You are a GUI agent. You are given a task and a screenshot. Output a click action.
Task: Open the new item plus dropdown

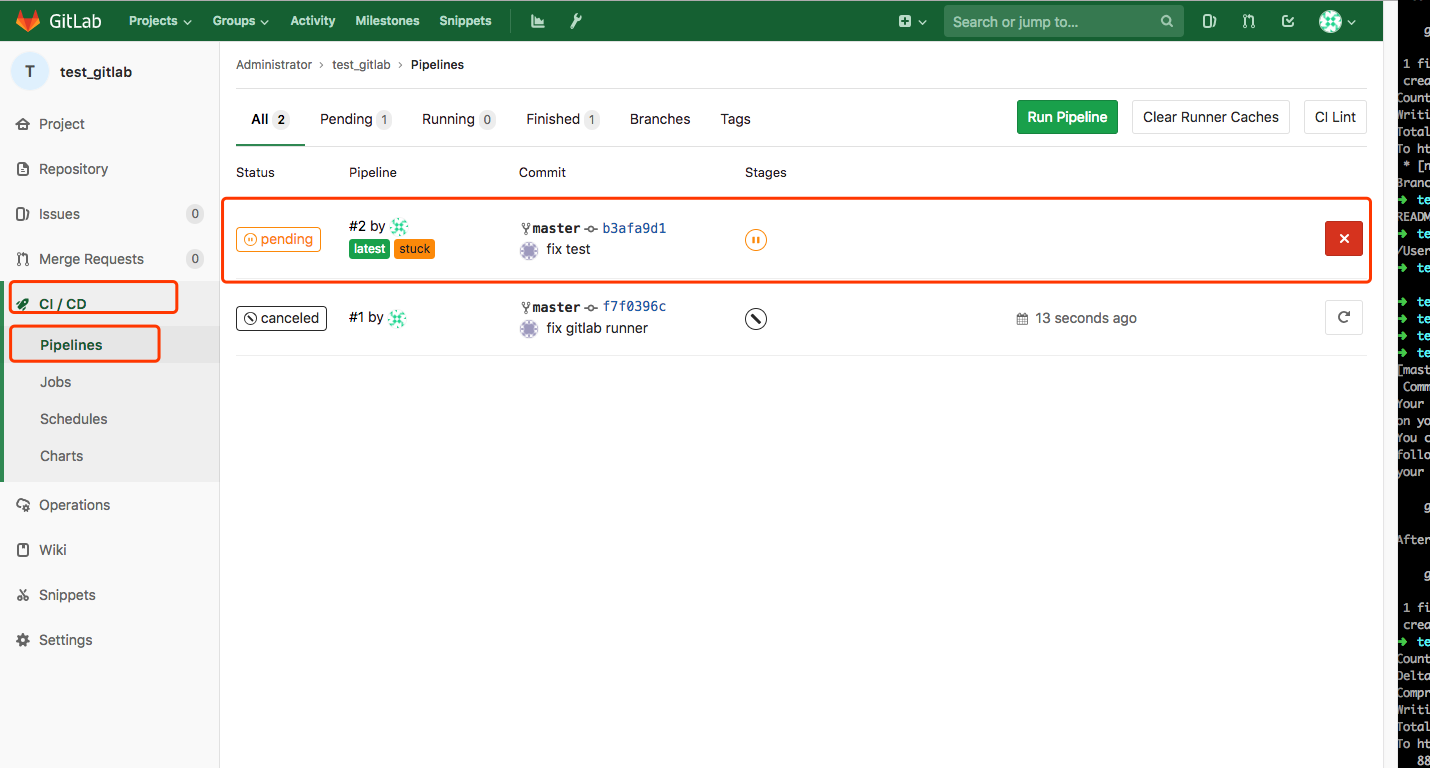(912, 21)
